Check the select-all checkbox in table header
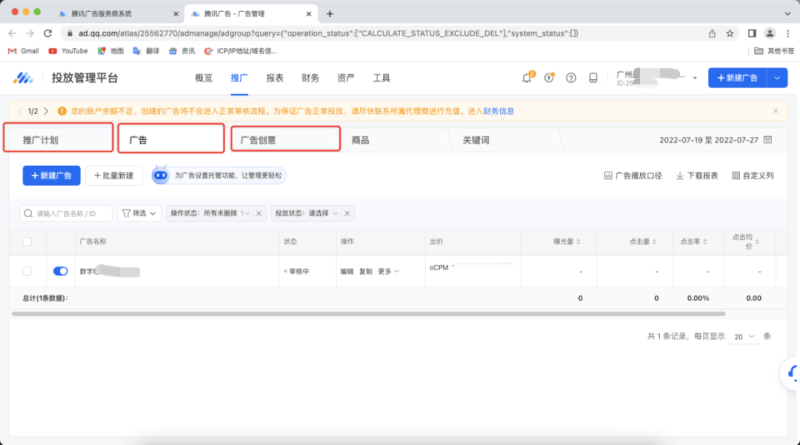 point(27,241)
